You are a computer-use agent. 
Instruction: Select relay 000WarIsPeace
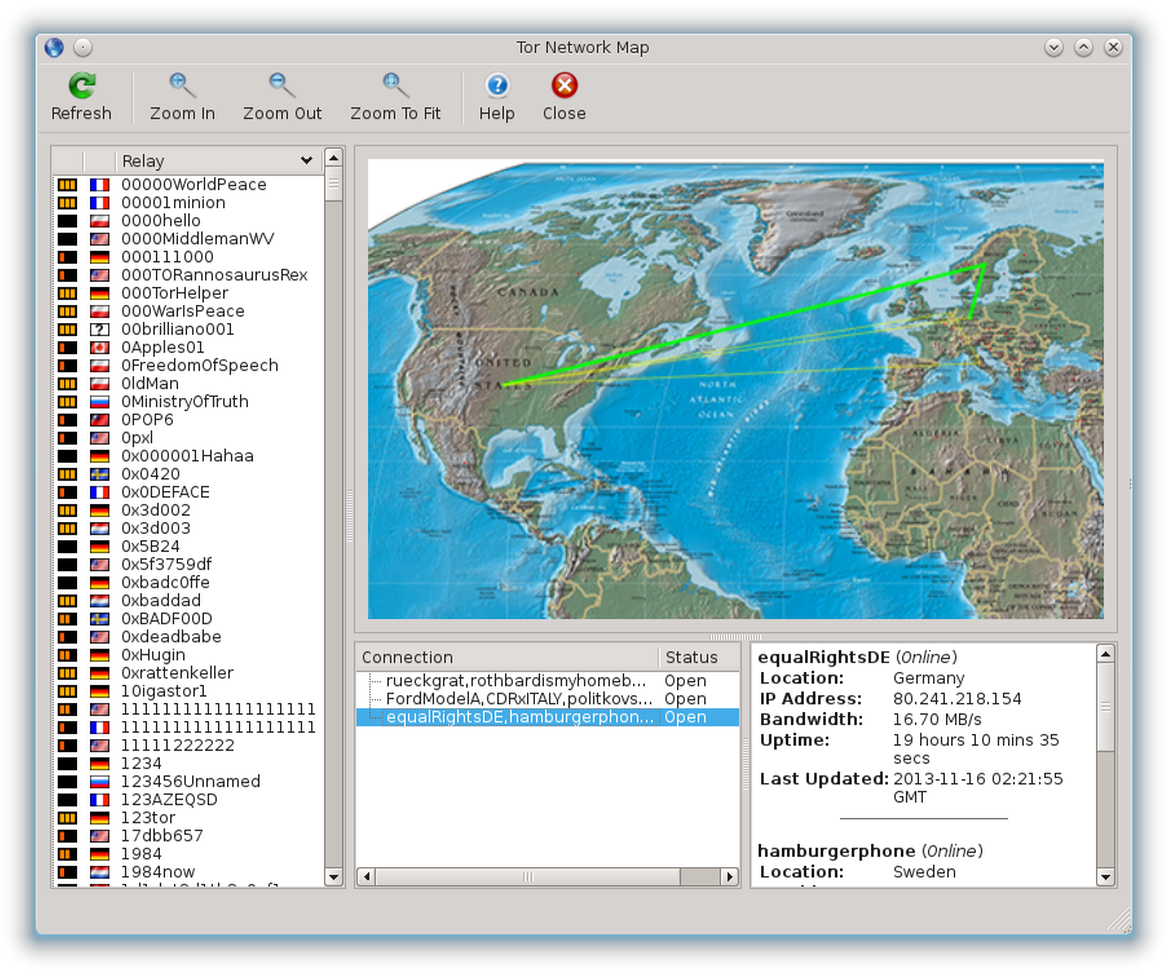click(183, 311)
